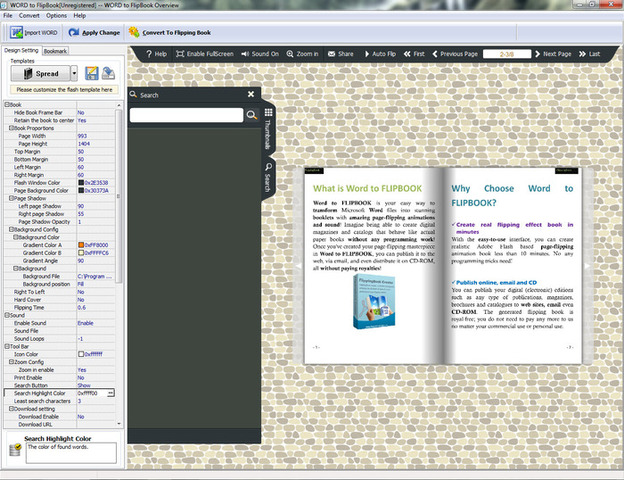Start Auto Flip playback
This screenshot has height=480, width=624.
point(380,54)
